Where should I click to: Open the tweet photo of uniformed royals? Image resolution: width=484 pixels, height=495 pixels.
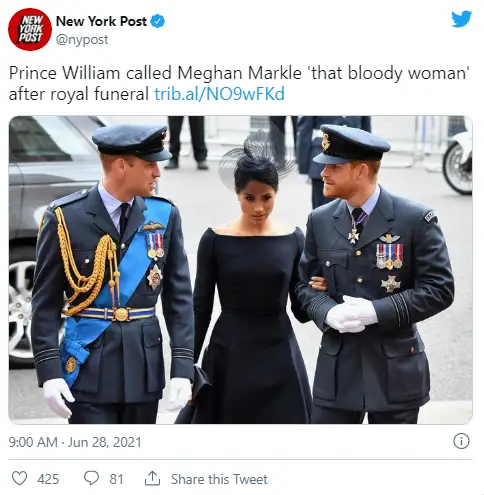click(x=240, y=270)
